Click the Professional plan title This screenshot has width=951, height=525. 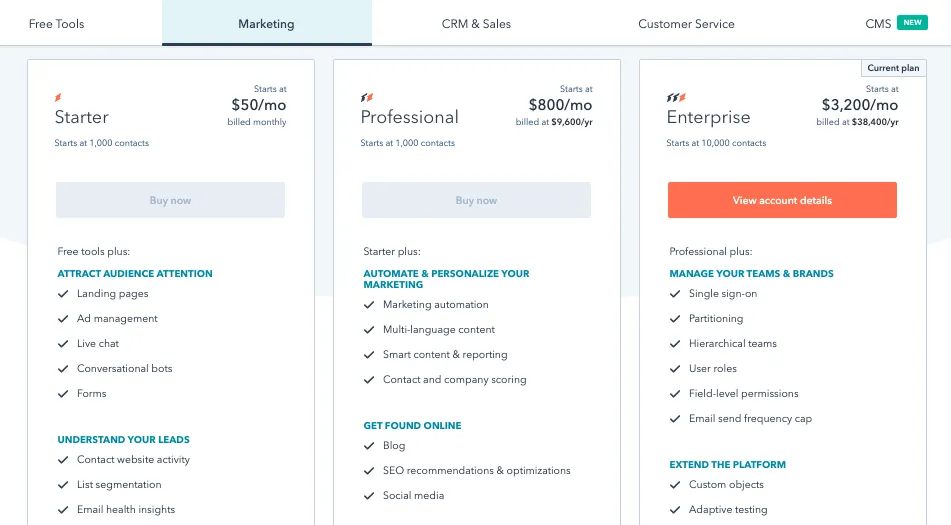pyautogui.click(x=409, y=117)
